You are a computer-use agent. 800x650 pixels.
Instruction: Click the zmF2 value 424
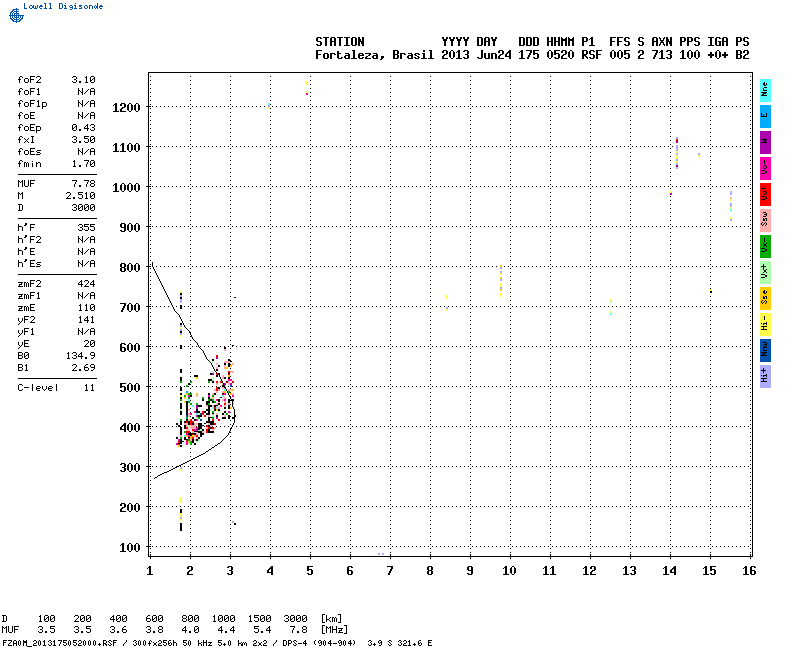tap(86, 284)
